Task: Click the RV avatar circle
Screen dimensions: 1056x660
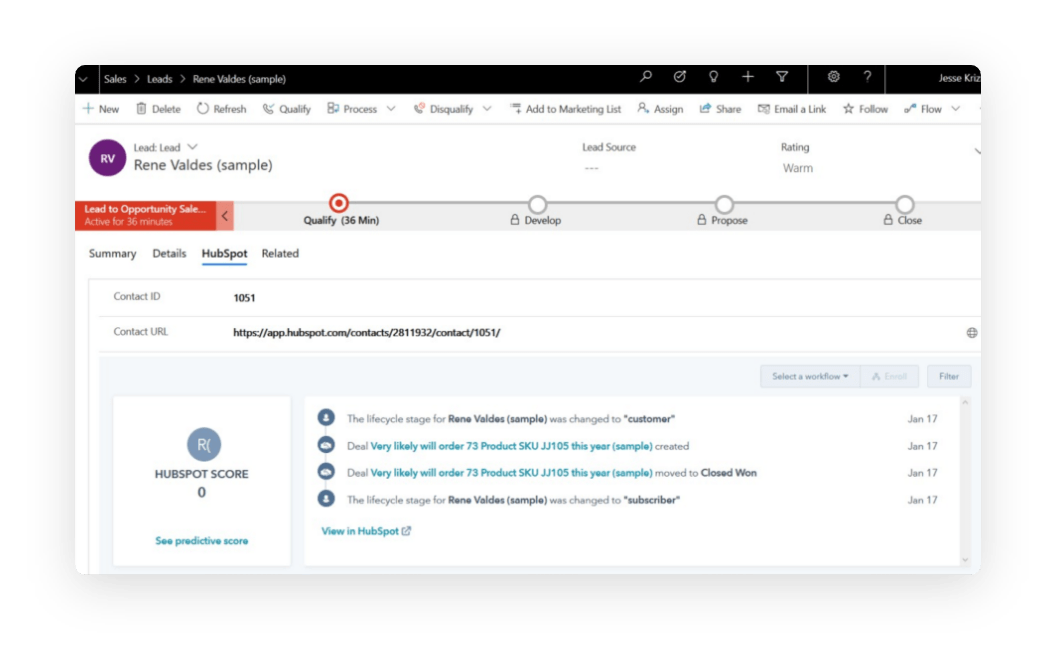Action: click(x=107, y=158)
